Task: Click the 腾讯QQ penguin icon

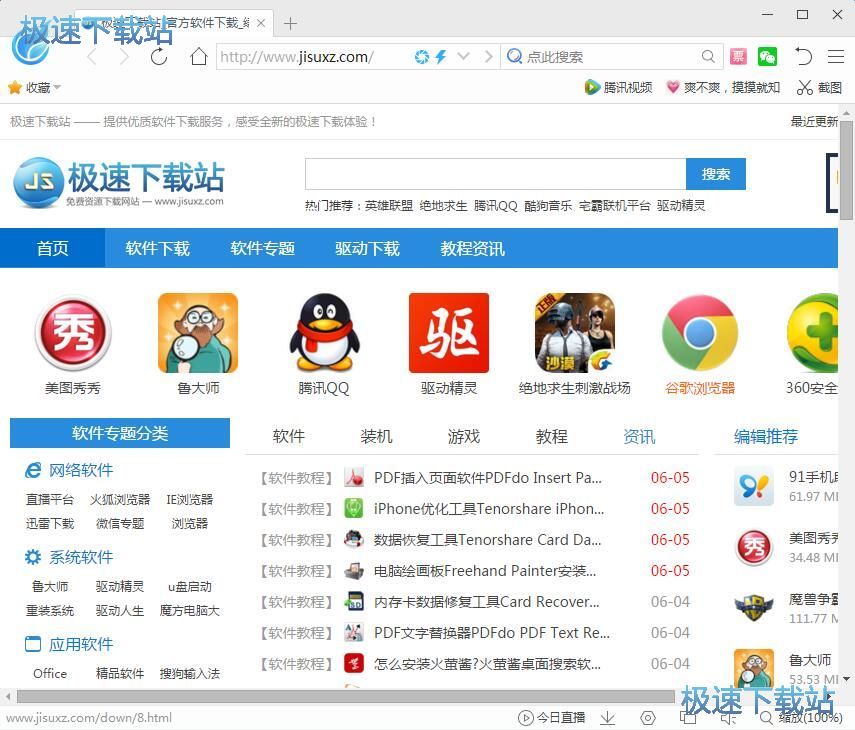Action: [324, 333]
